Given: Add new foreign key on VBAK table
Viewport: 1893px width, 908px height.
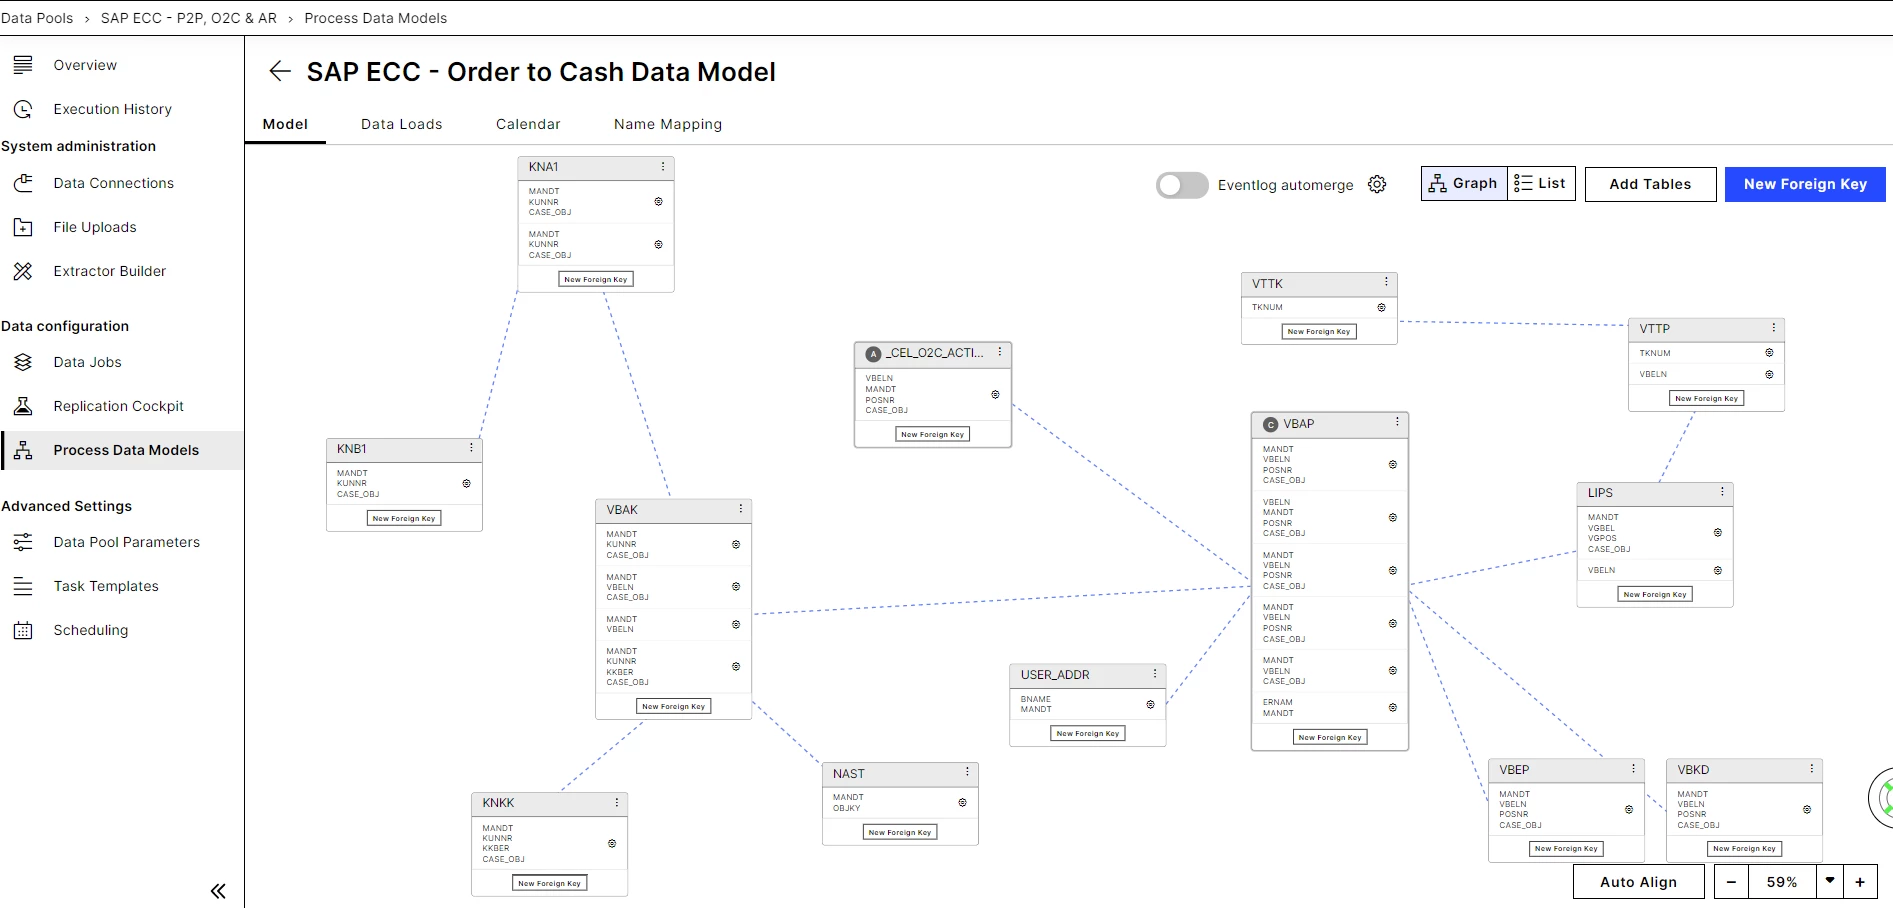Looking at the screenshot, I should pyautogui.click(x=674, y=706).
